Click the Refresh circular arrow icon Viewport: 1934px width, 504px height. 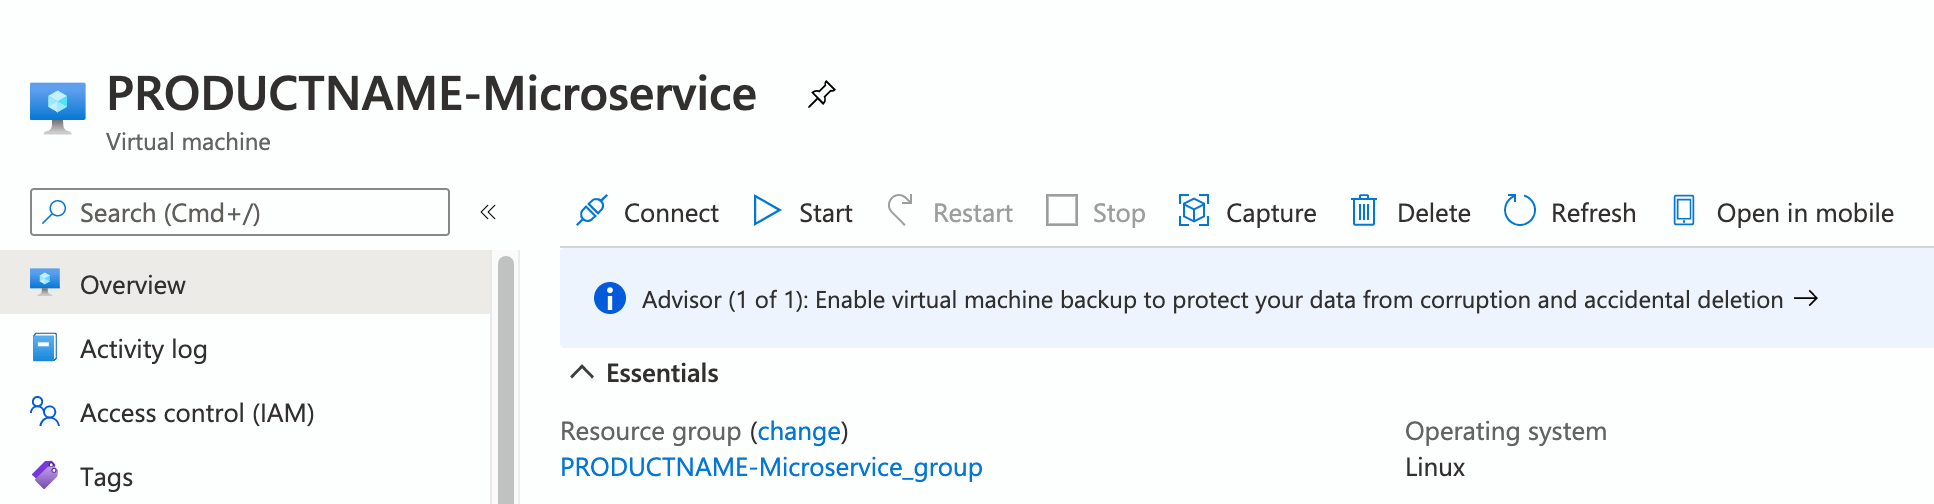pos(1519,212)
